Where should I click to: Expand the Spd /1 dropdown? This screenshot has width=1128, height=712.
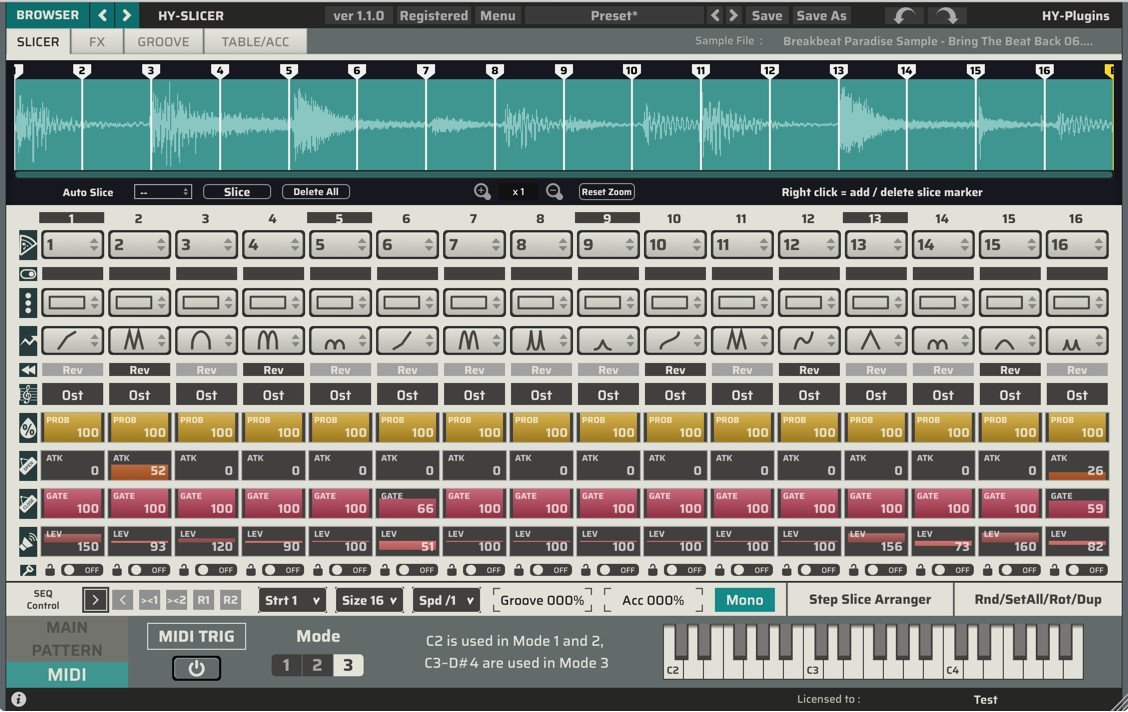click(447, 600)
